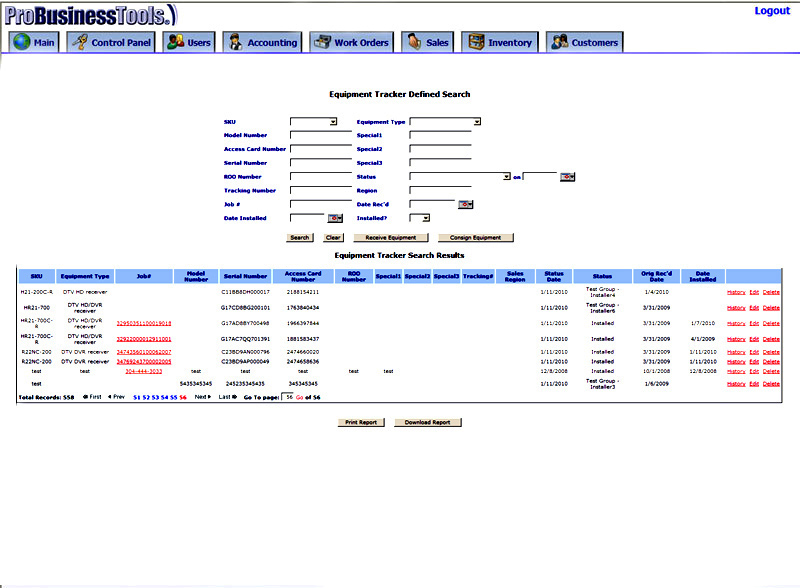Viewport: 800px width, 588px height.
Task: Go to results page 55
Action: tap(173, 397)
